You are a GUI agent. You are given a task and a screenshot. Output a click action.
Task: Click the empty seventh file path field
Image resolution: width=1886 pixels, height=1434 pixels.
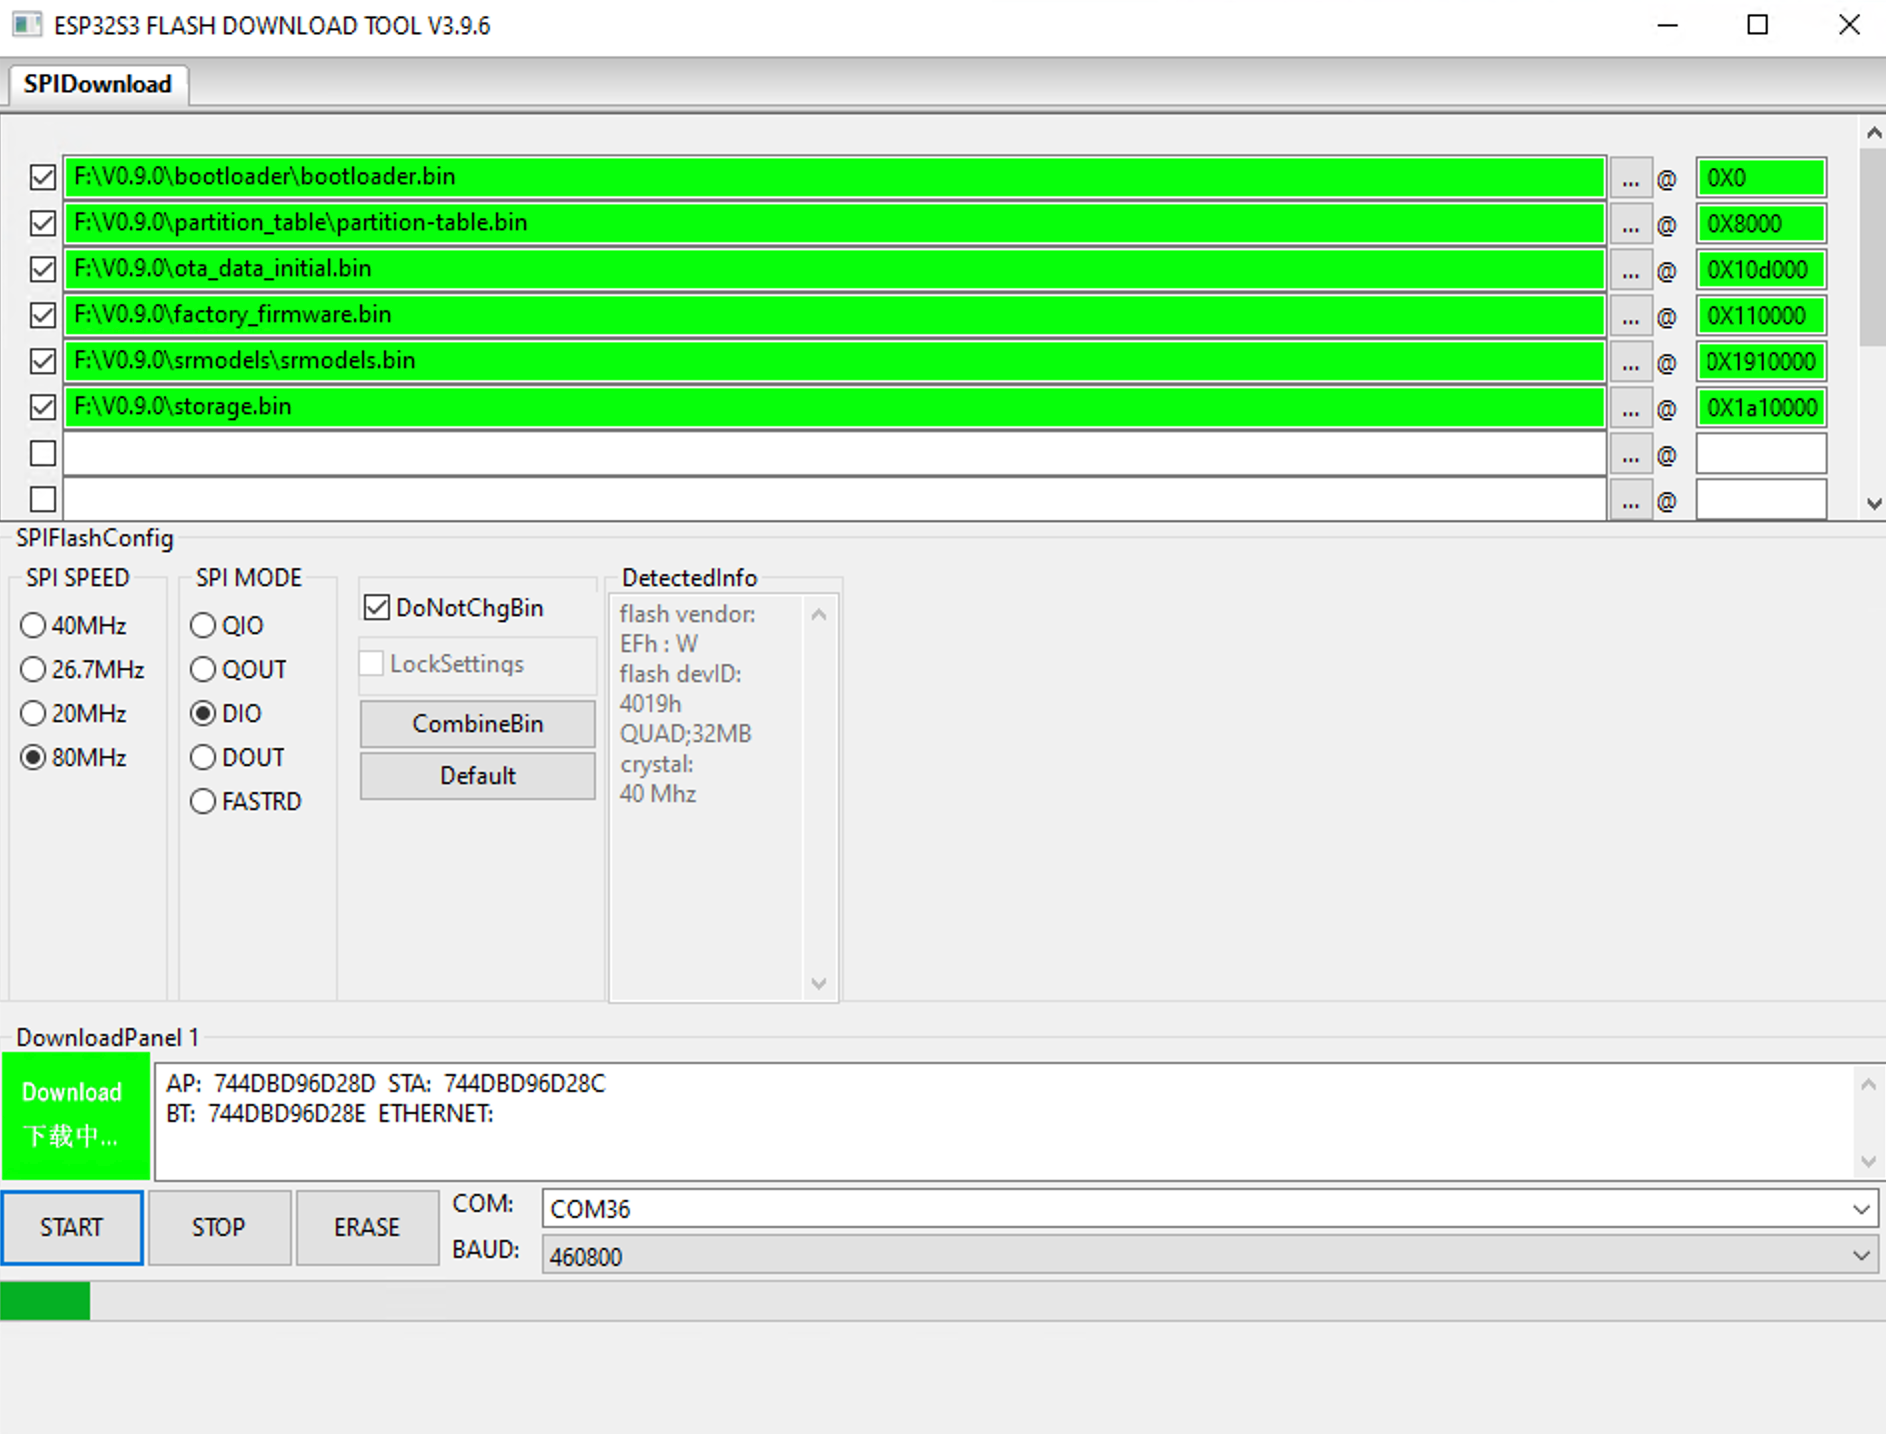click(835, 453)
